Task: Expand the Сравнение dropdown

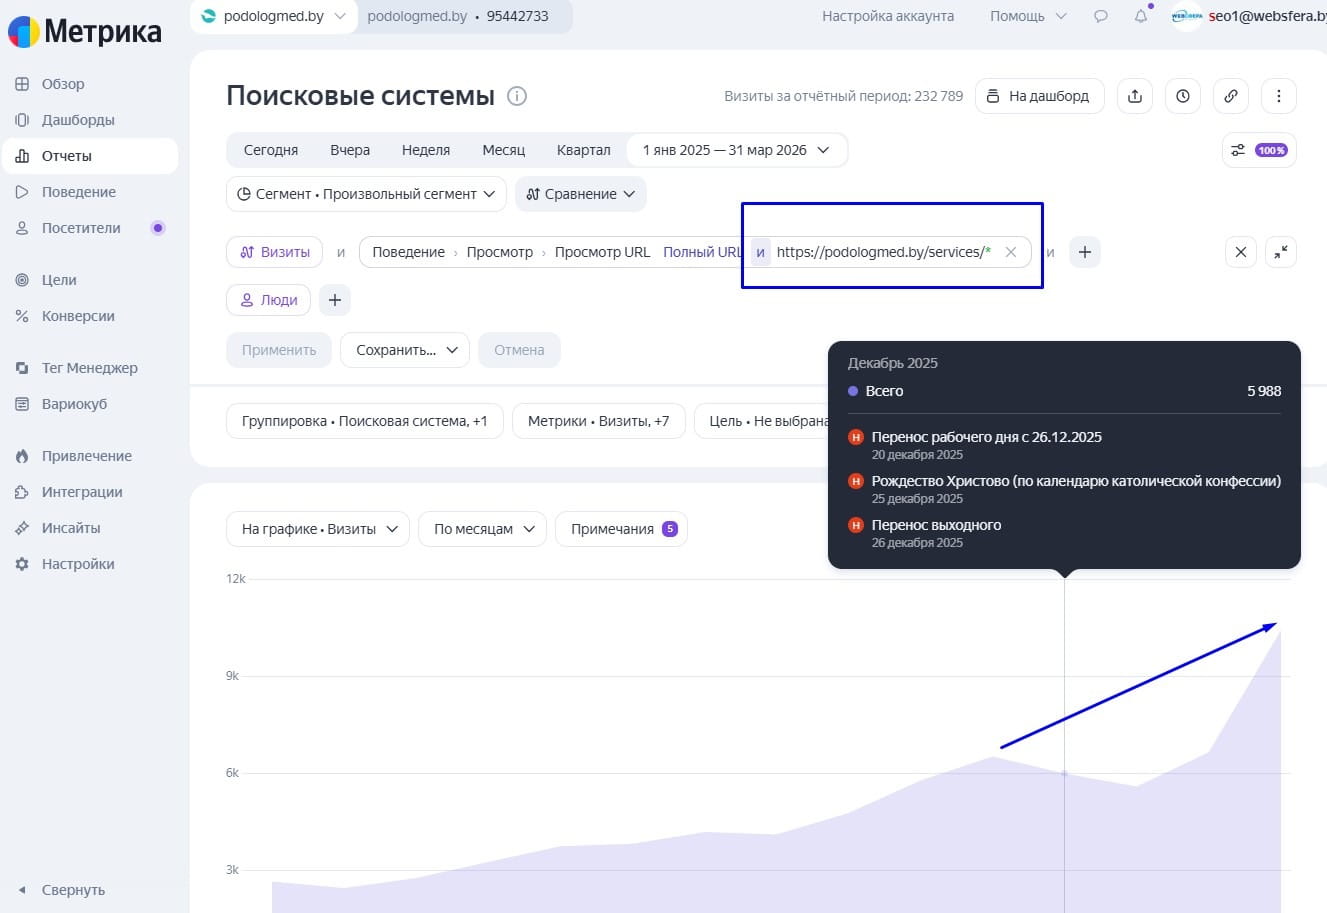Action: point(581,194)
